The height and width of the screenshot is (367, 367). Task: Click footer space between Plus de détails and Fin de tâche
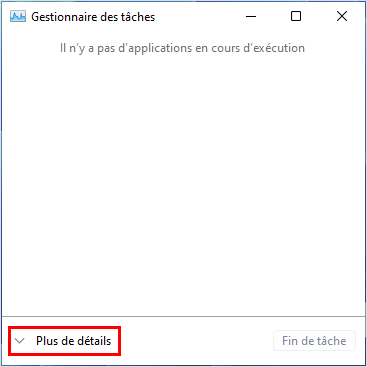pyautogui.click(x=197, y=341)
